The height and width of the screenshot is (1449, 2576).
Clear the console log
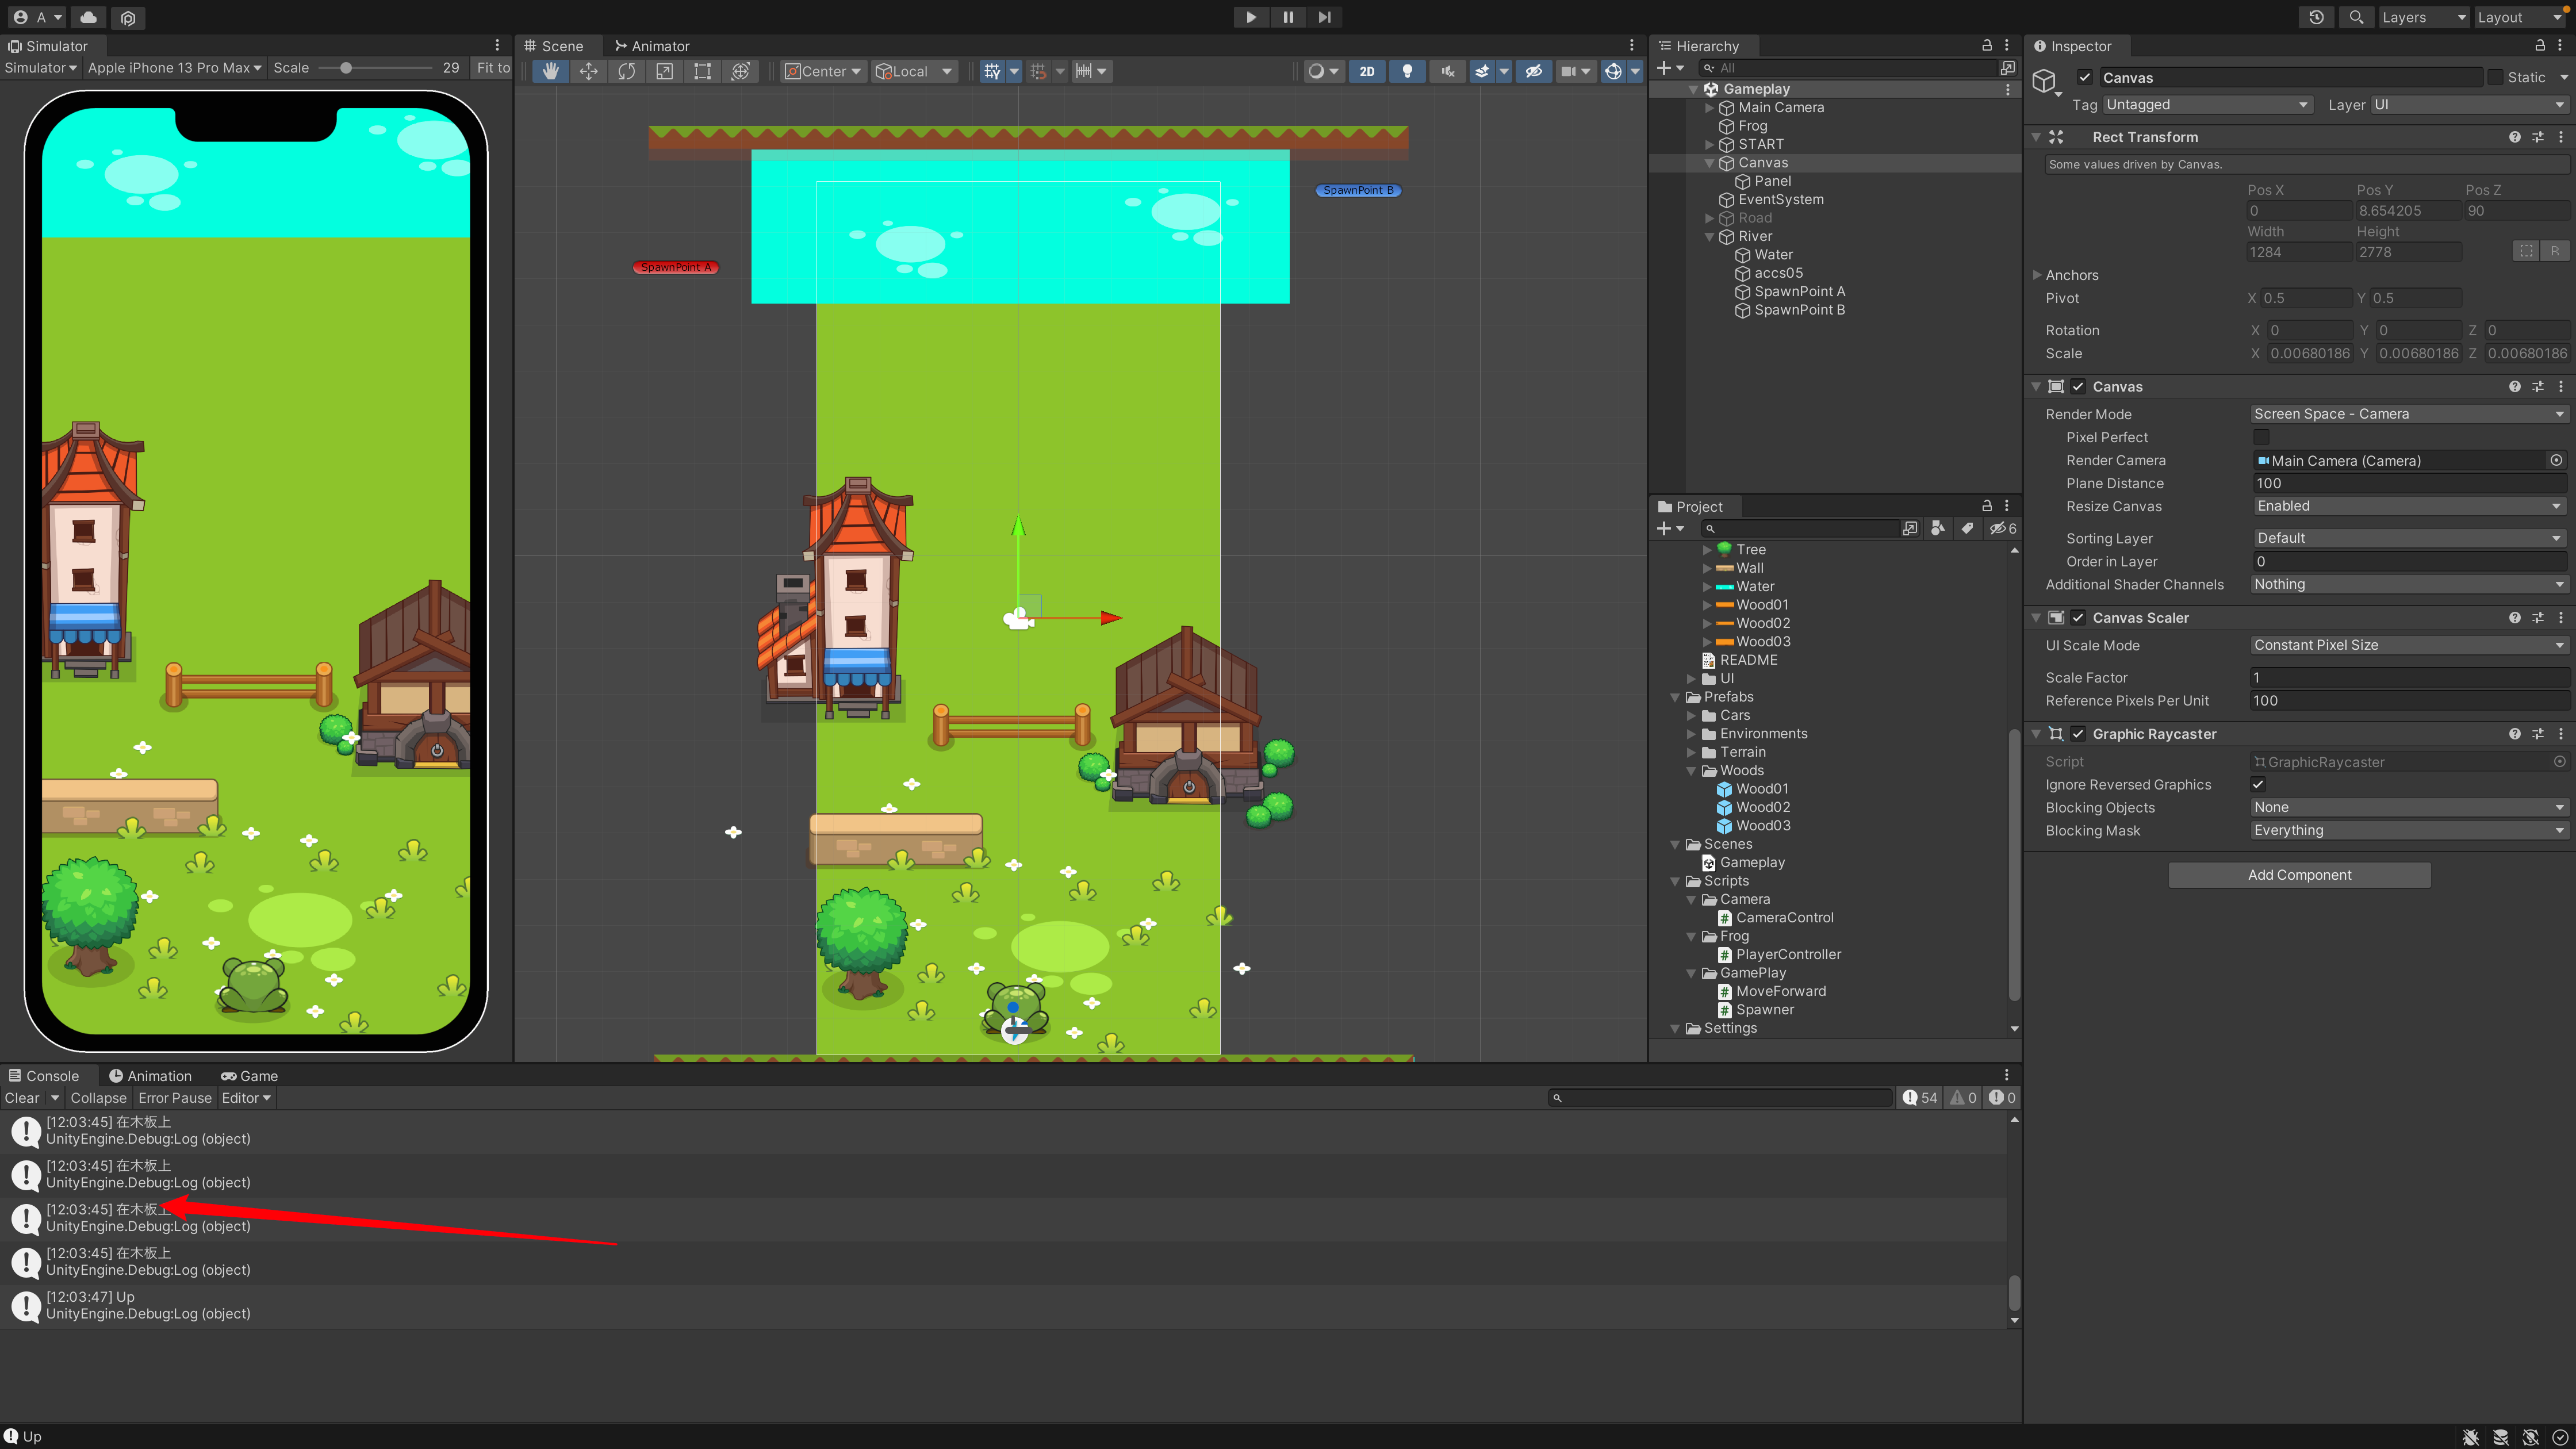coord(21,1098)
